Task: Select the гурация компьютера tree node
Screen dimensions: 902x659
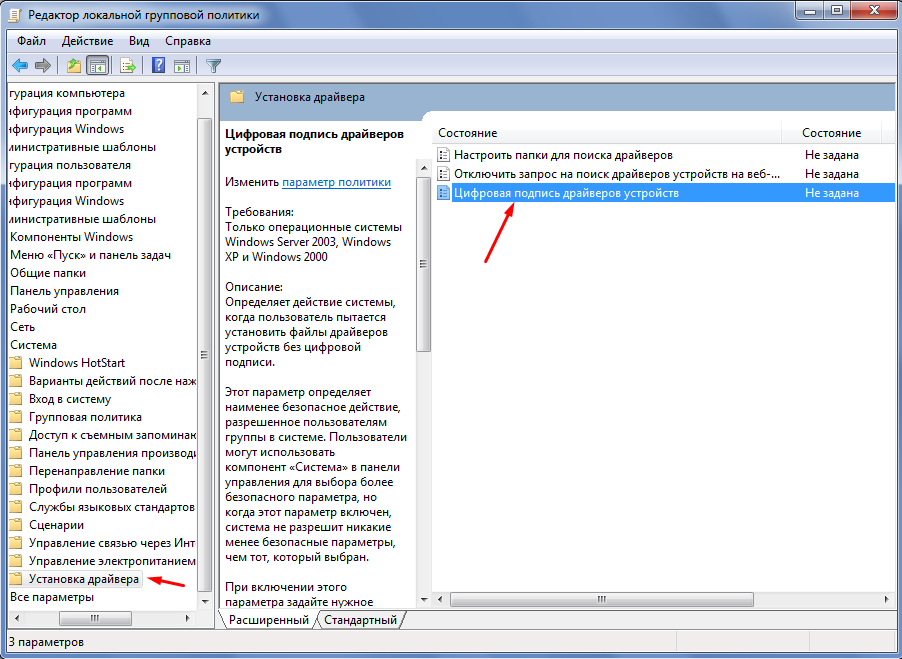Action: tap(67, 93)
